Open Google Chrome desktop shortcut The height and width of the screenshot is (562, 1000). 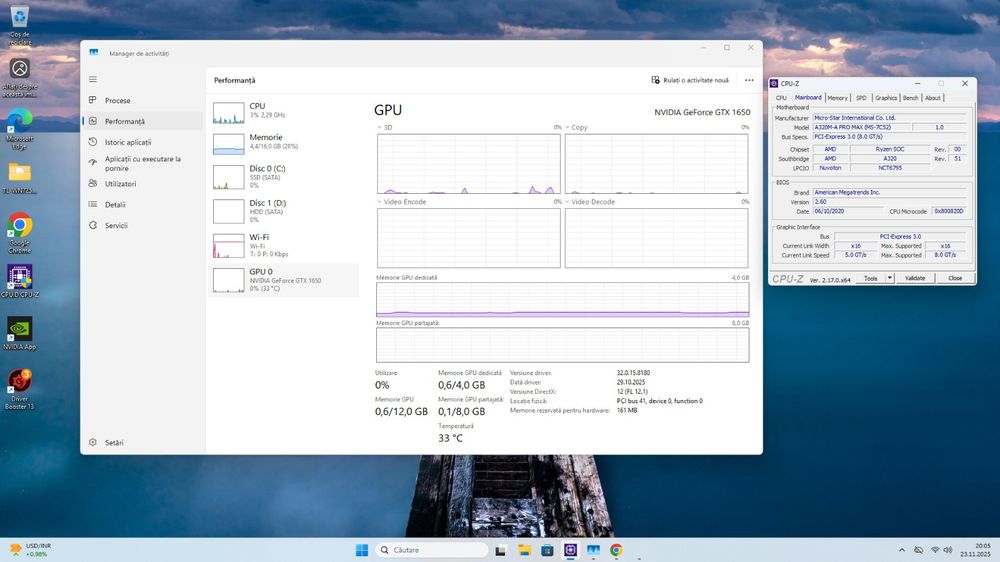(x=20, y=233)
